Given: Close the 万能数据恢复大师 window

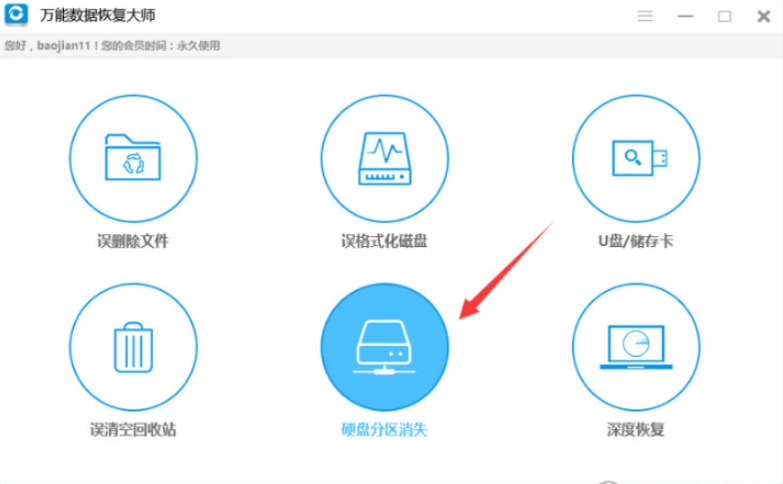Looking at the screenshot, I should tap(764, 16).
